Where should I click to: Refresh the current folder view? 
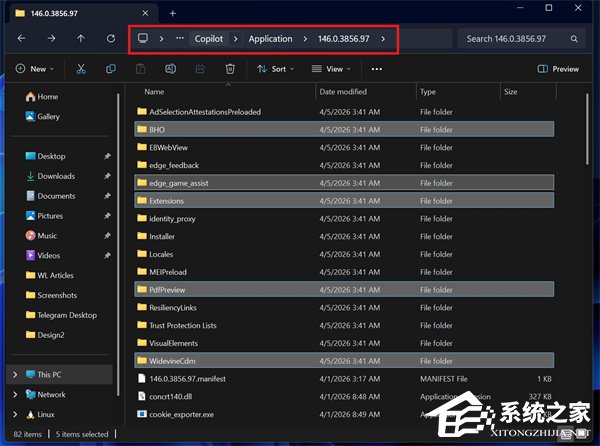(x=111, y=38)
